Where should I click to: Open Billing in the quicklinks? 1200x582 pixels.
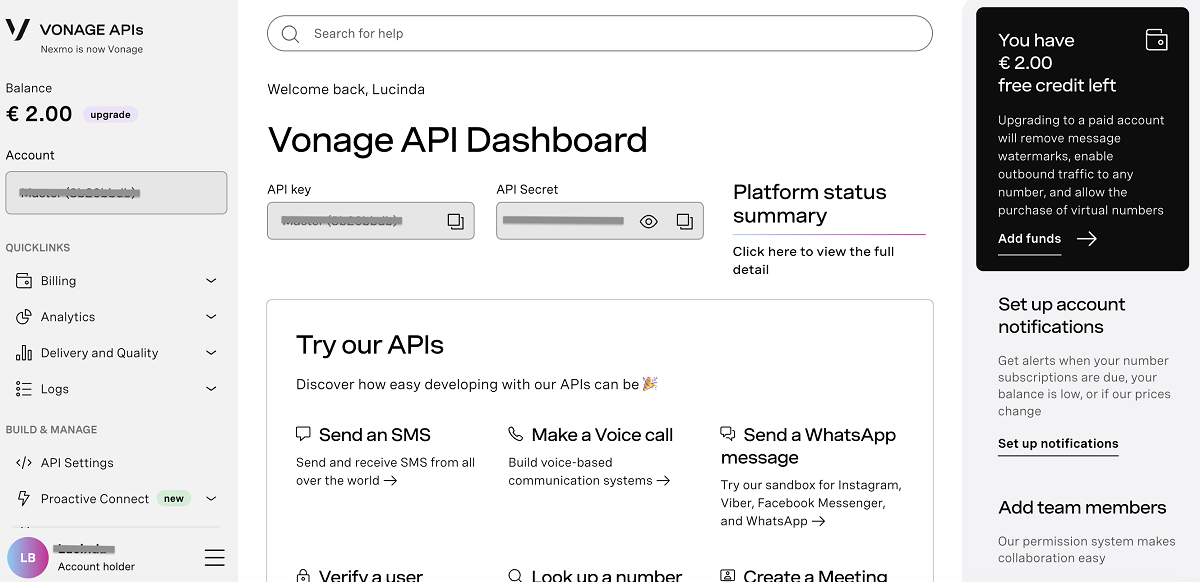58,281
